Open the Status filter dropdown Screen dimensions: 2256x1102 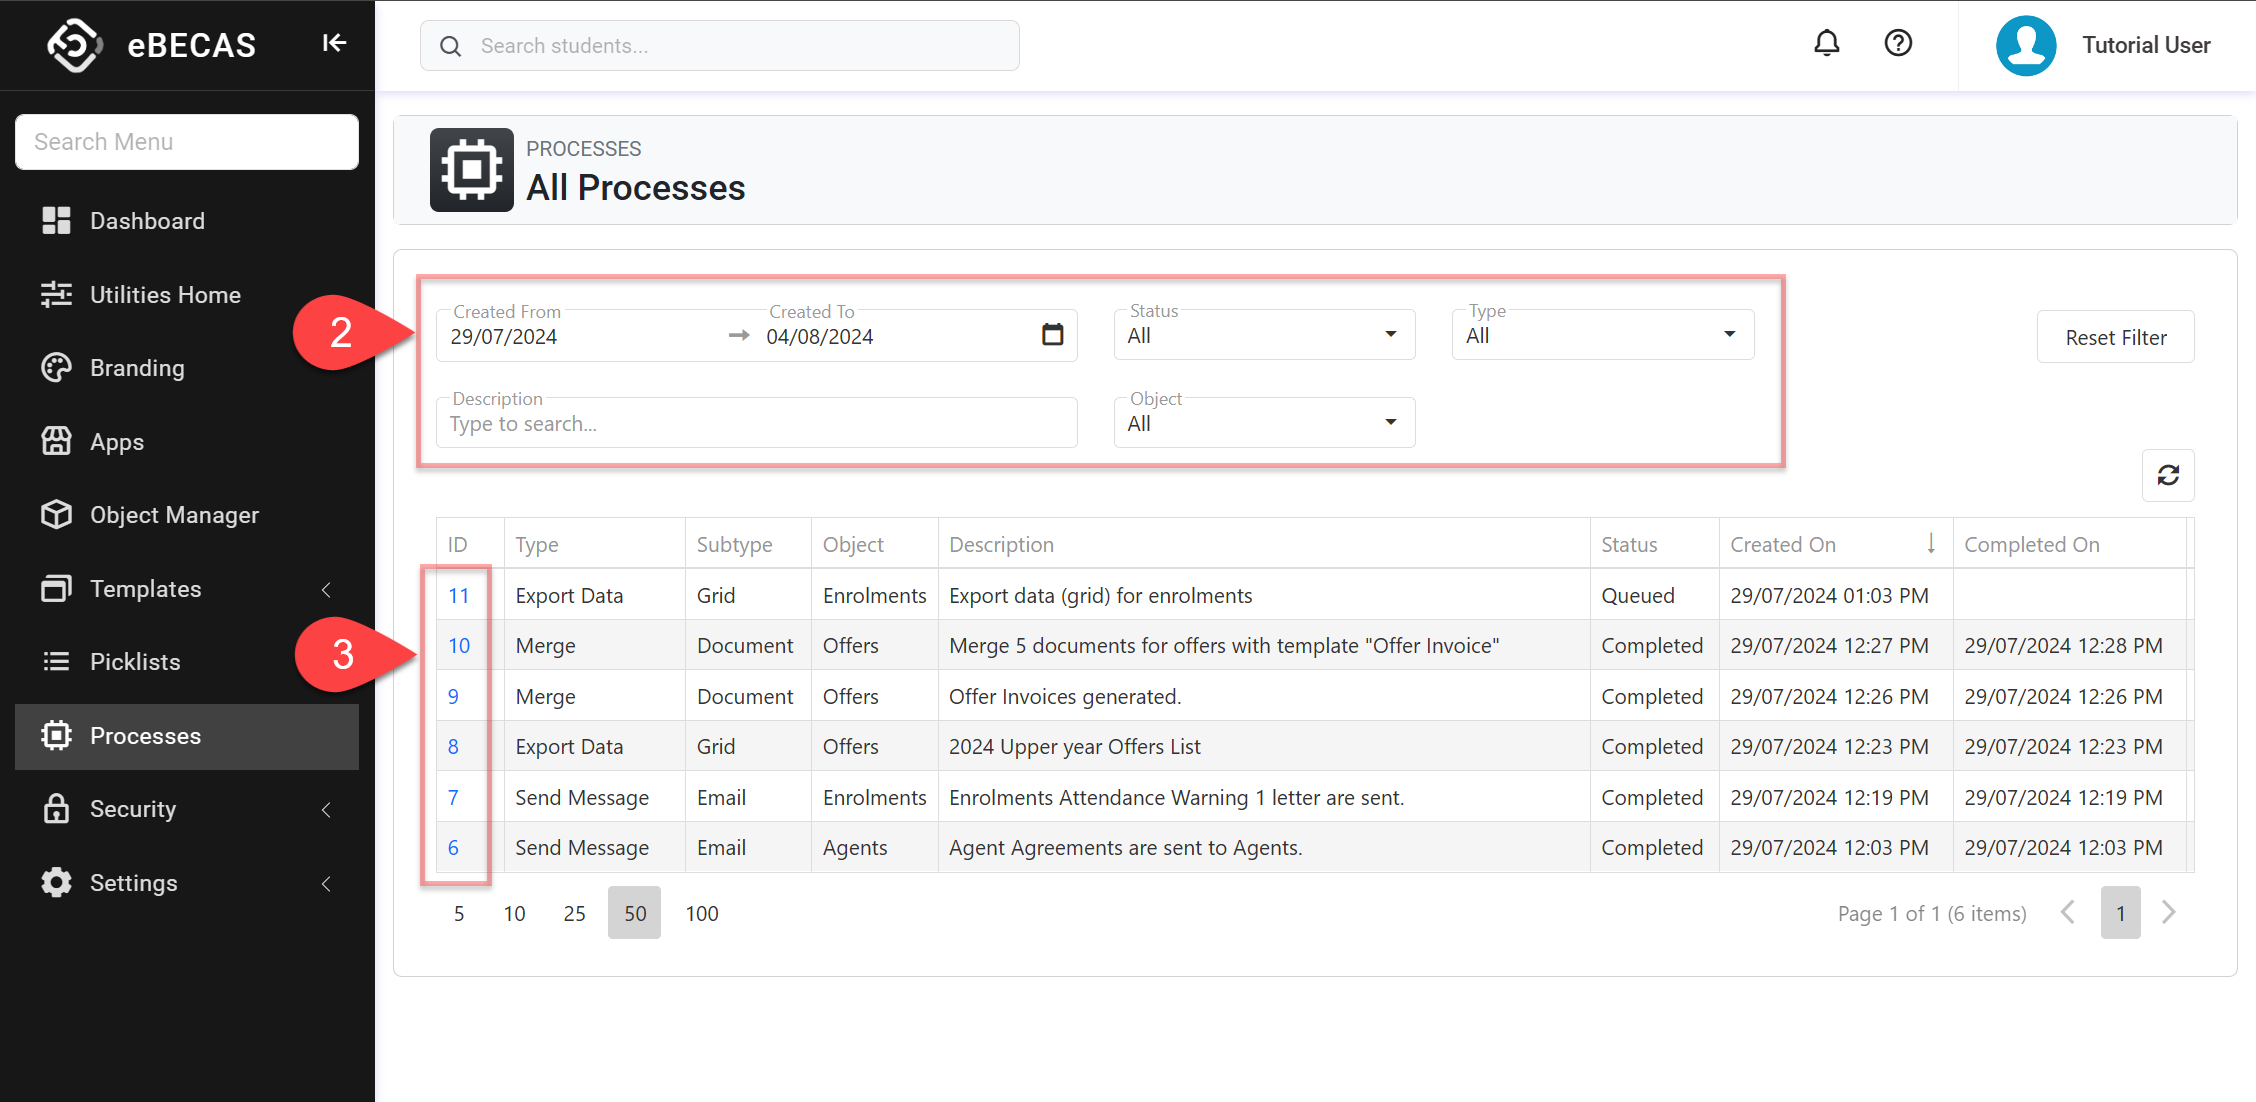click(x=1263, y=335)
